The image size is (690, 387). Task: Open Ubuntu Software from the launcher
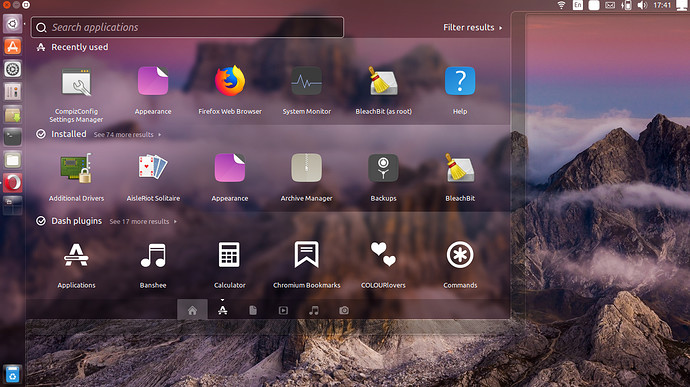(13, 46)
